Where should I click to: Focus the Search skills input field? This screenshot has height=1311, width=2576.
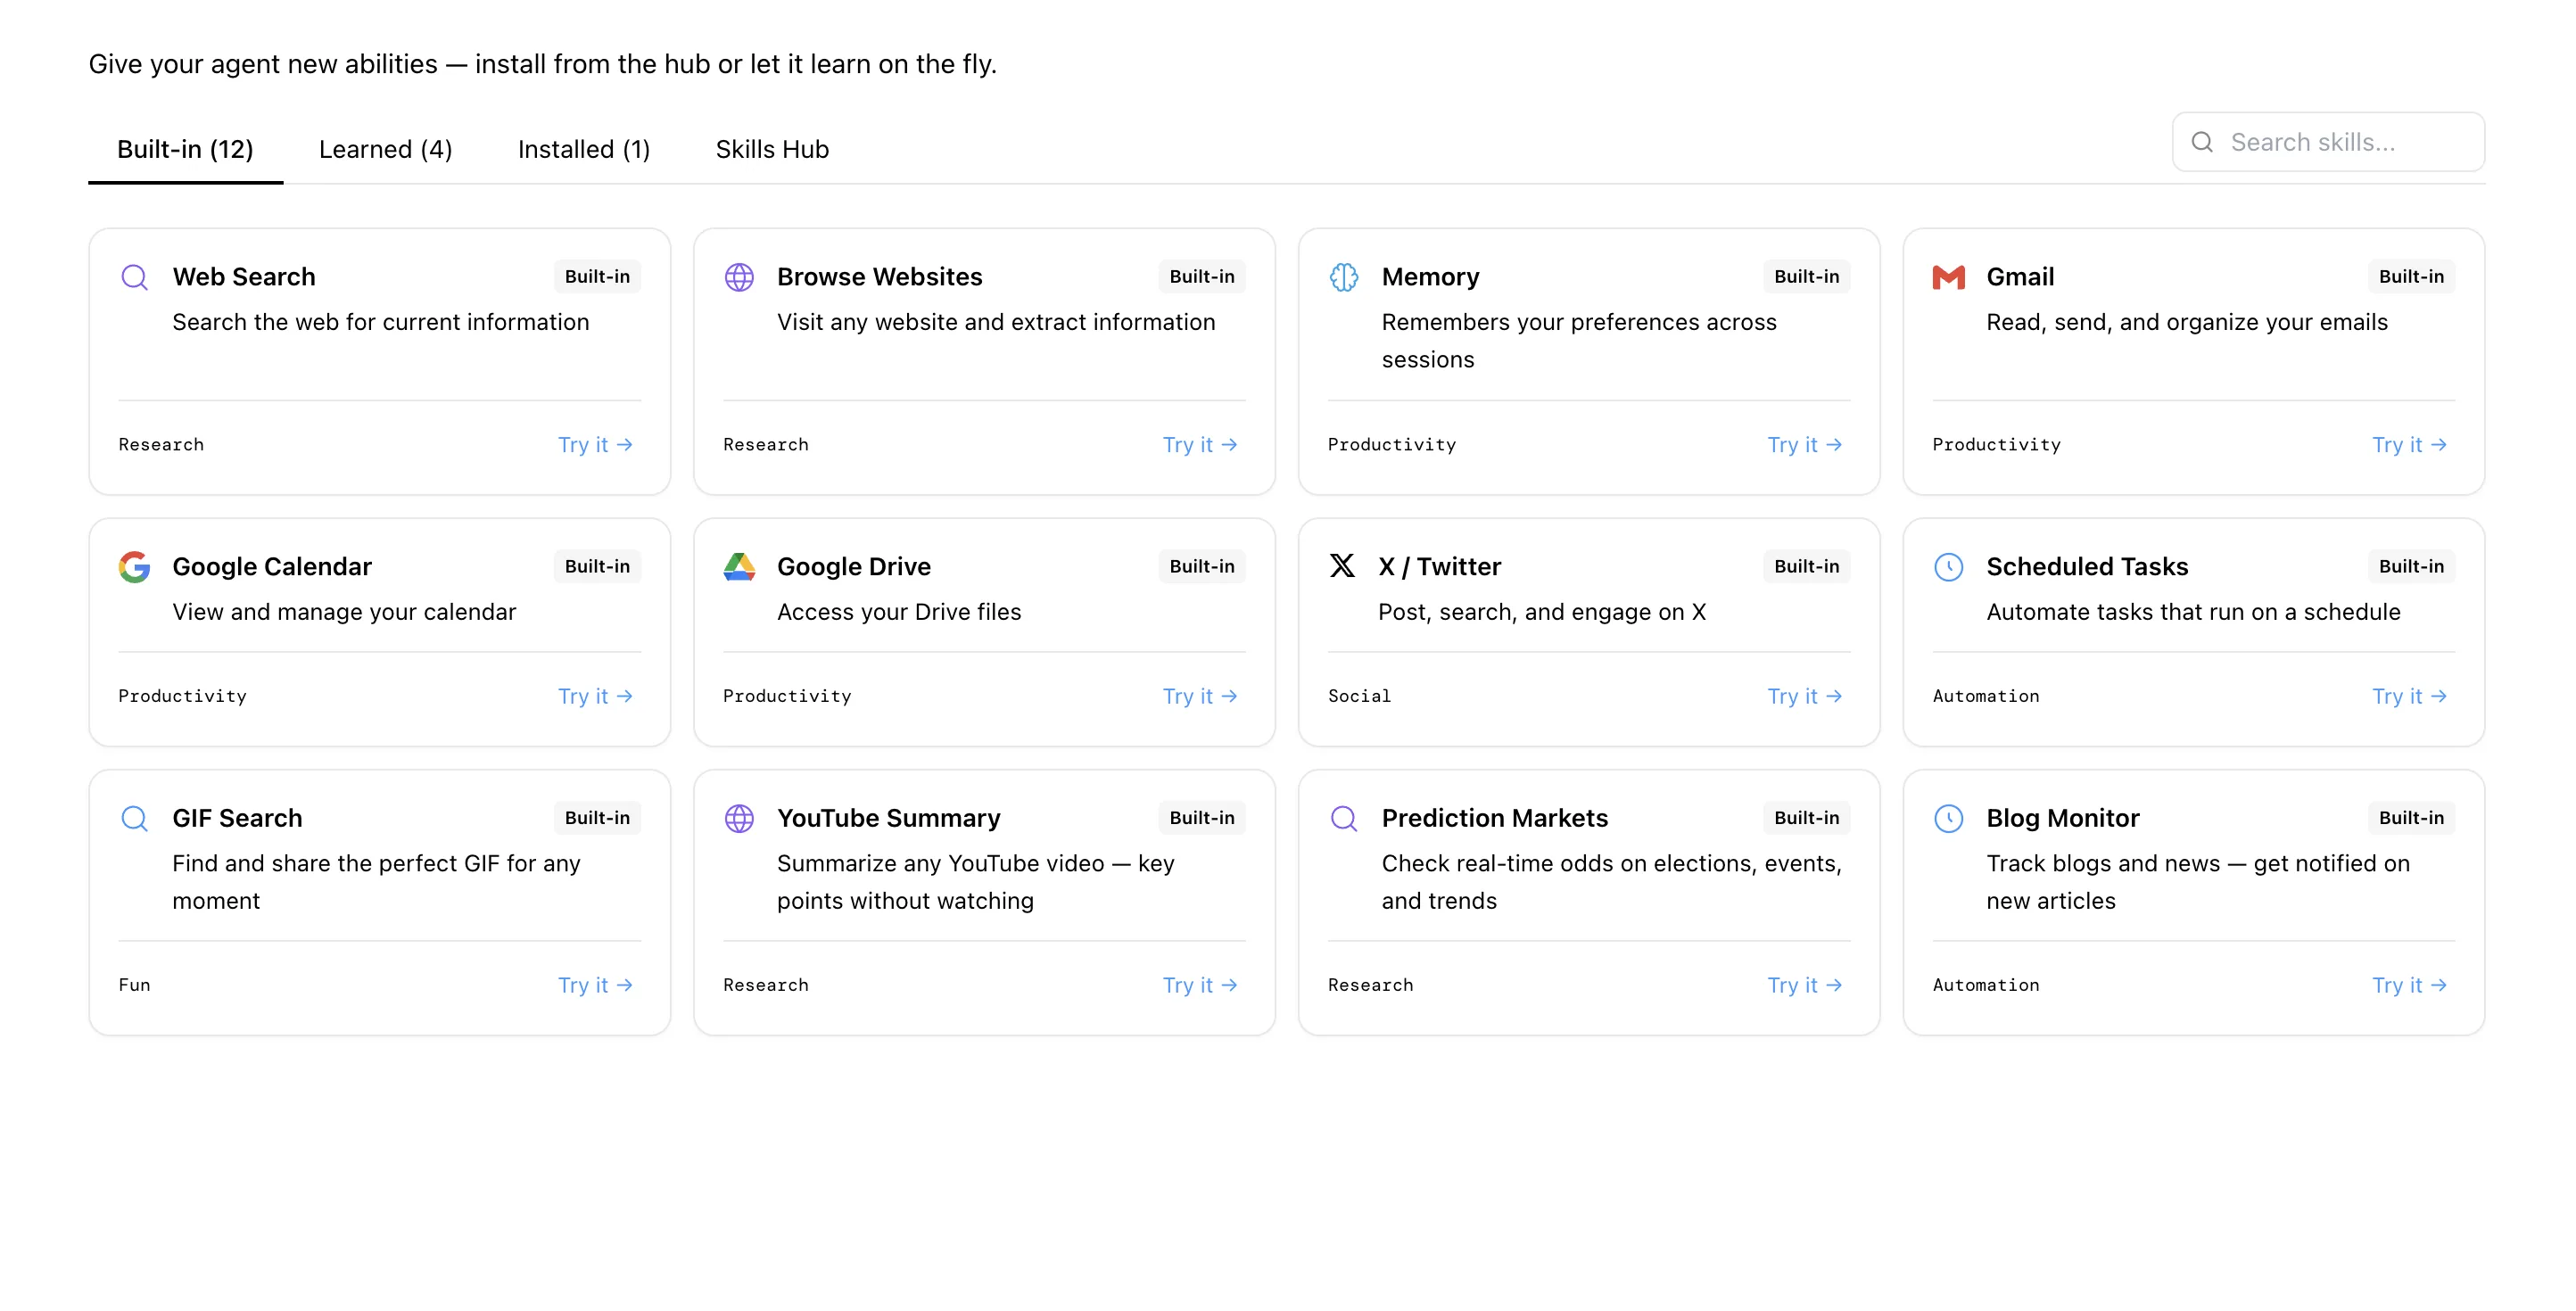pos(2340,142)
